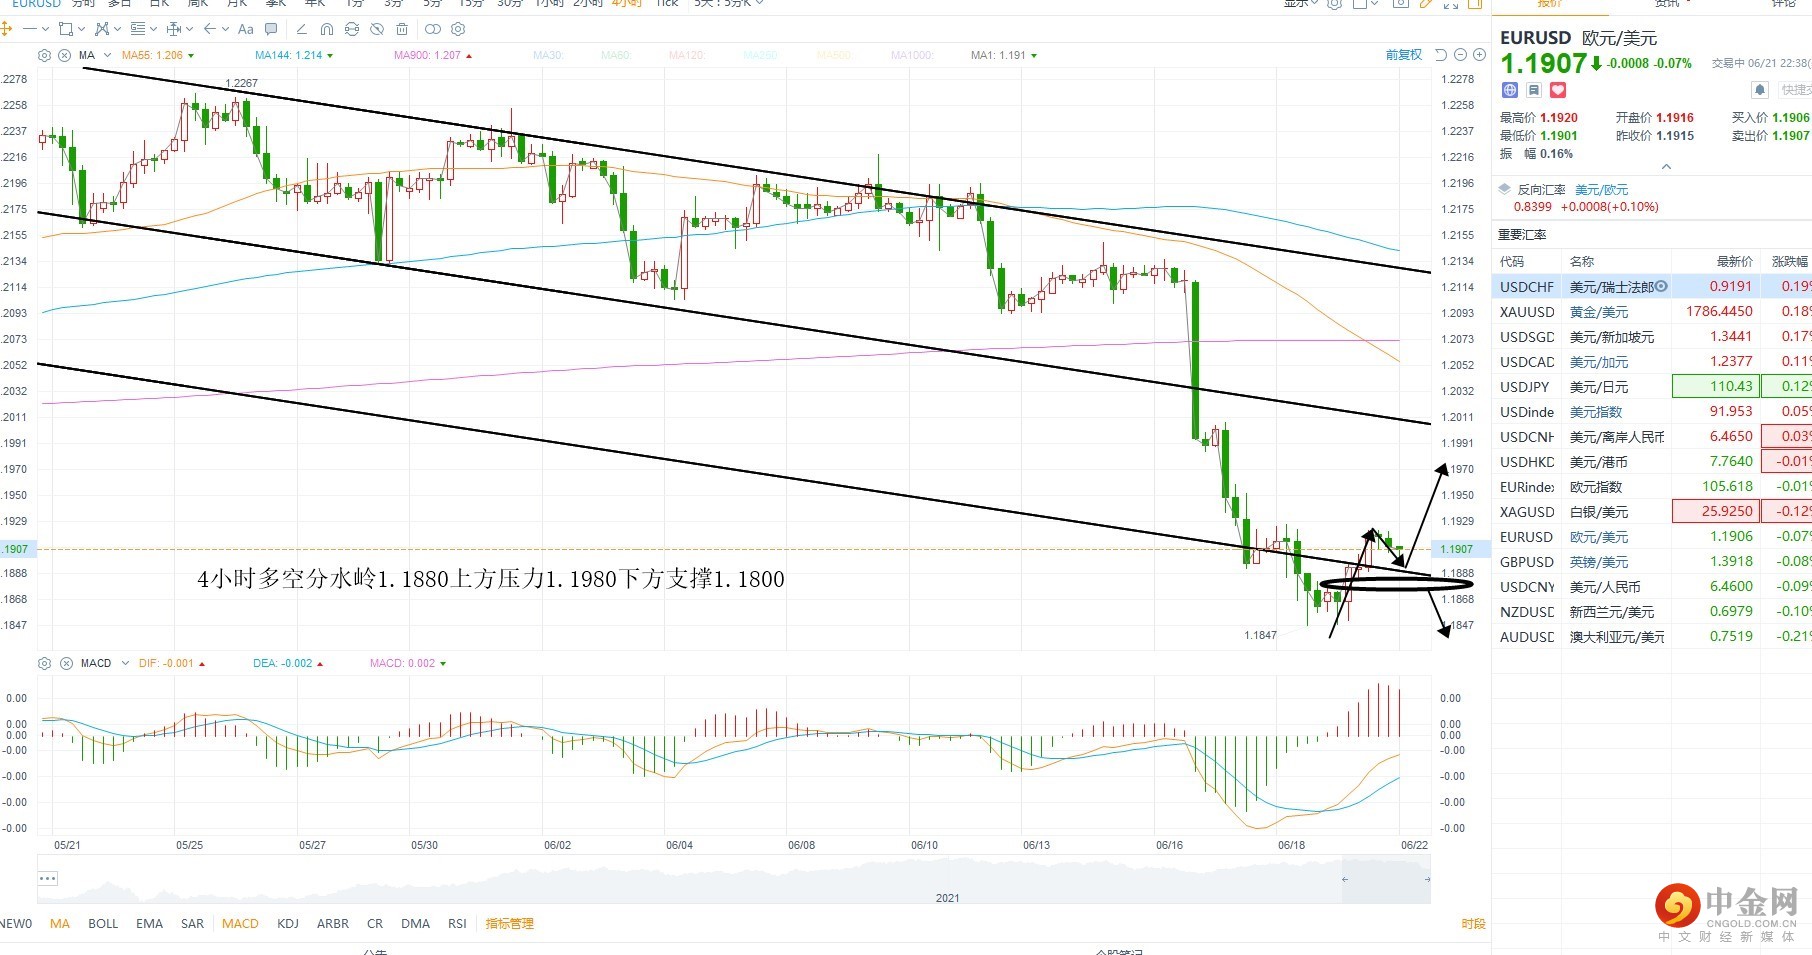
Task: Open the 美元/欧元 reverse rate link
Action: pos(1601,190)
